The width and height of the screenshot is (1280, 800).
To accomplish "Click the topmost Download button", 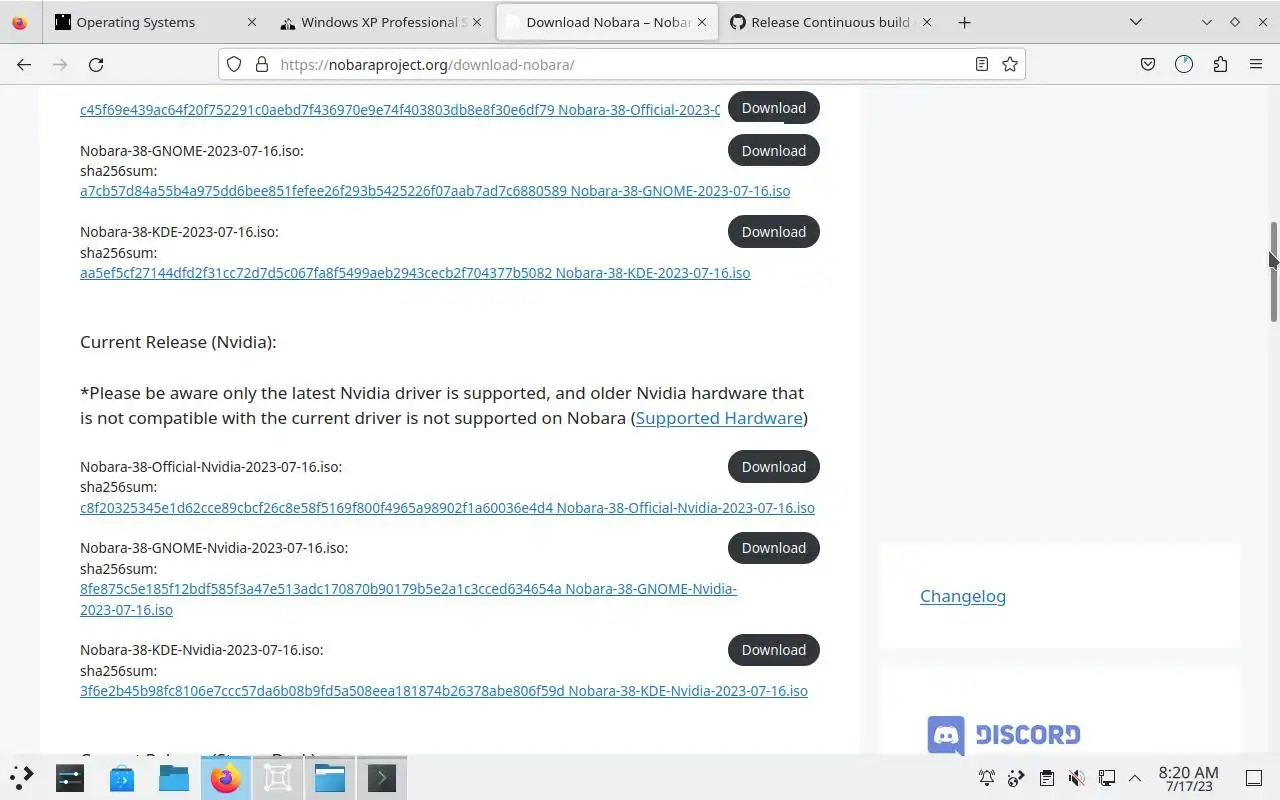I will click(773, 108).
